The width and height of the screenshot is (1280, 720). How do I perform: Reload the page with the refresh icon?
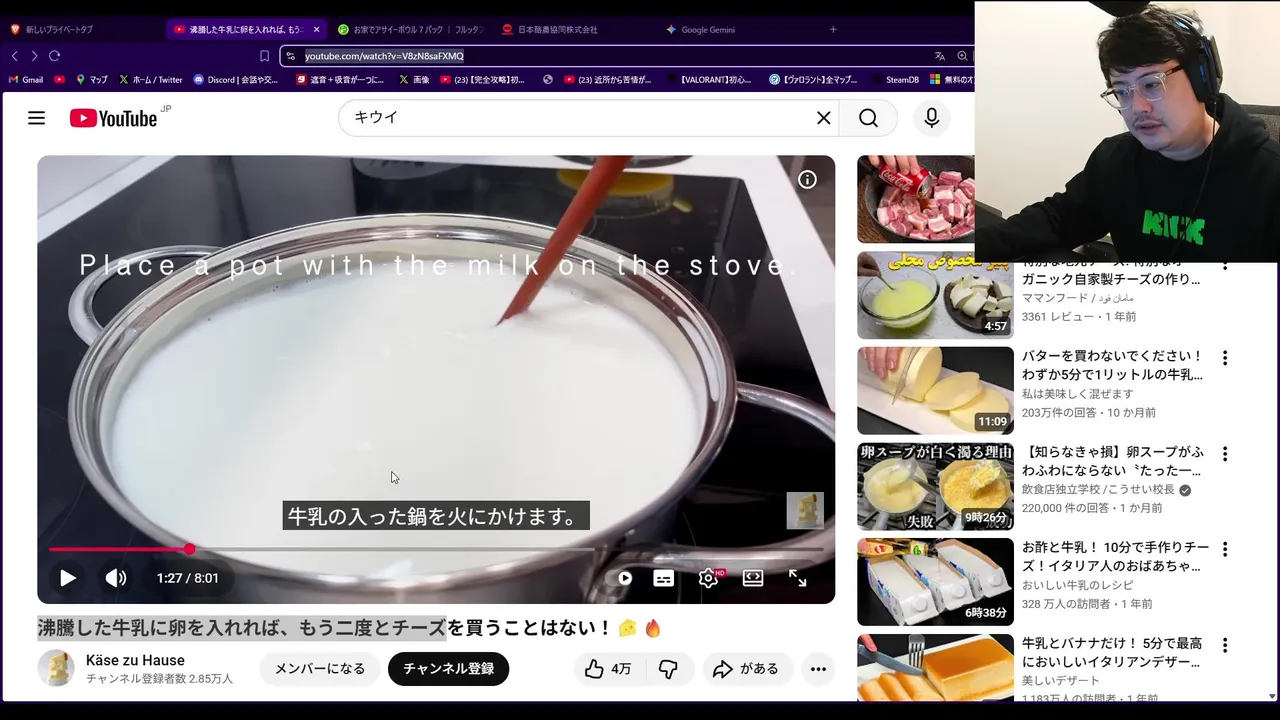[x=55, y=56]
